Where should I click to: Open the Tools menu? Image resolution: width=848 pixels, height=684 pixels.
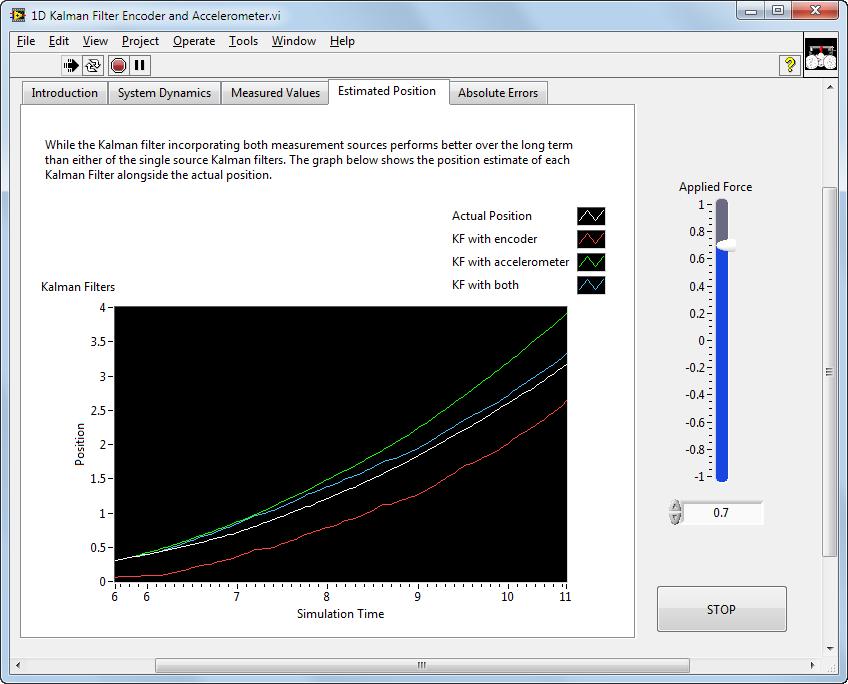click(243, 41)
